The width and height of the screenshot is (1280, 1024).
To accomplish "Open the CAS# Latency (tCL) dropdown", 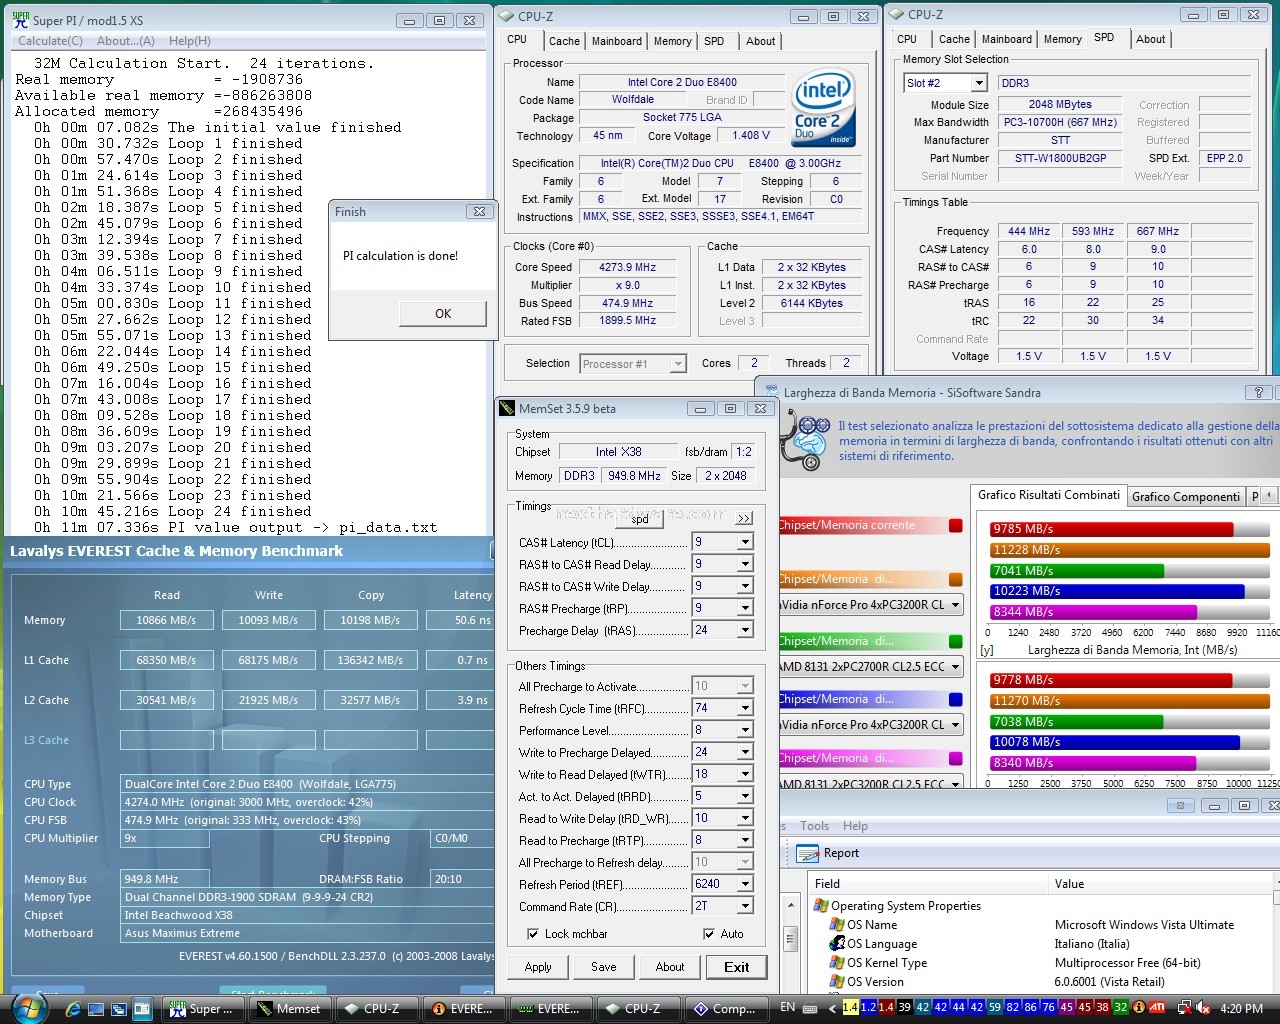I will tap(745, 542).
